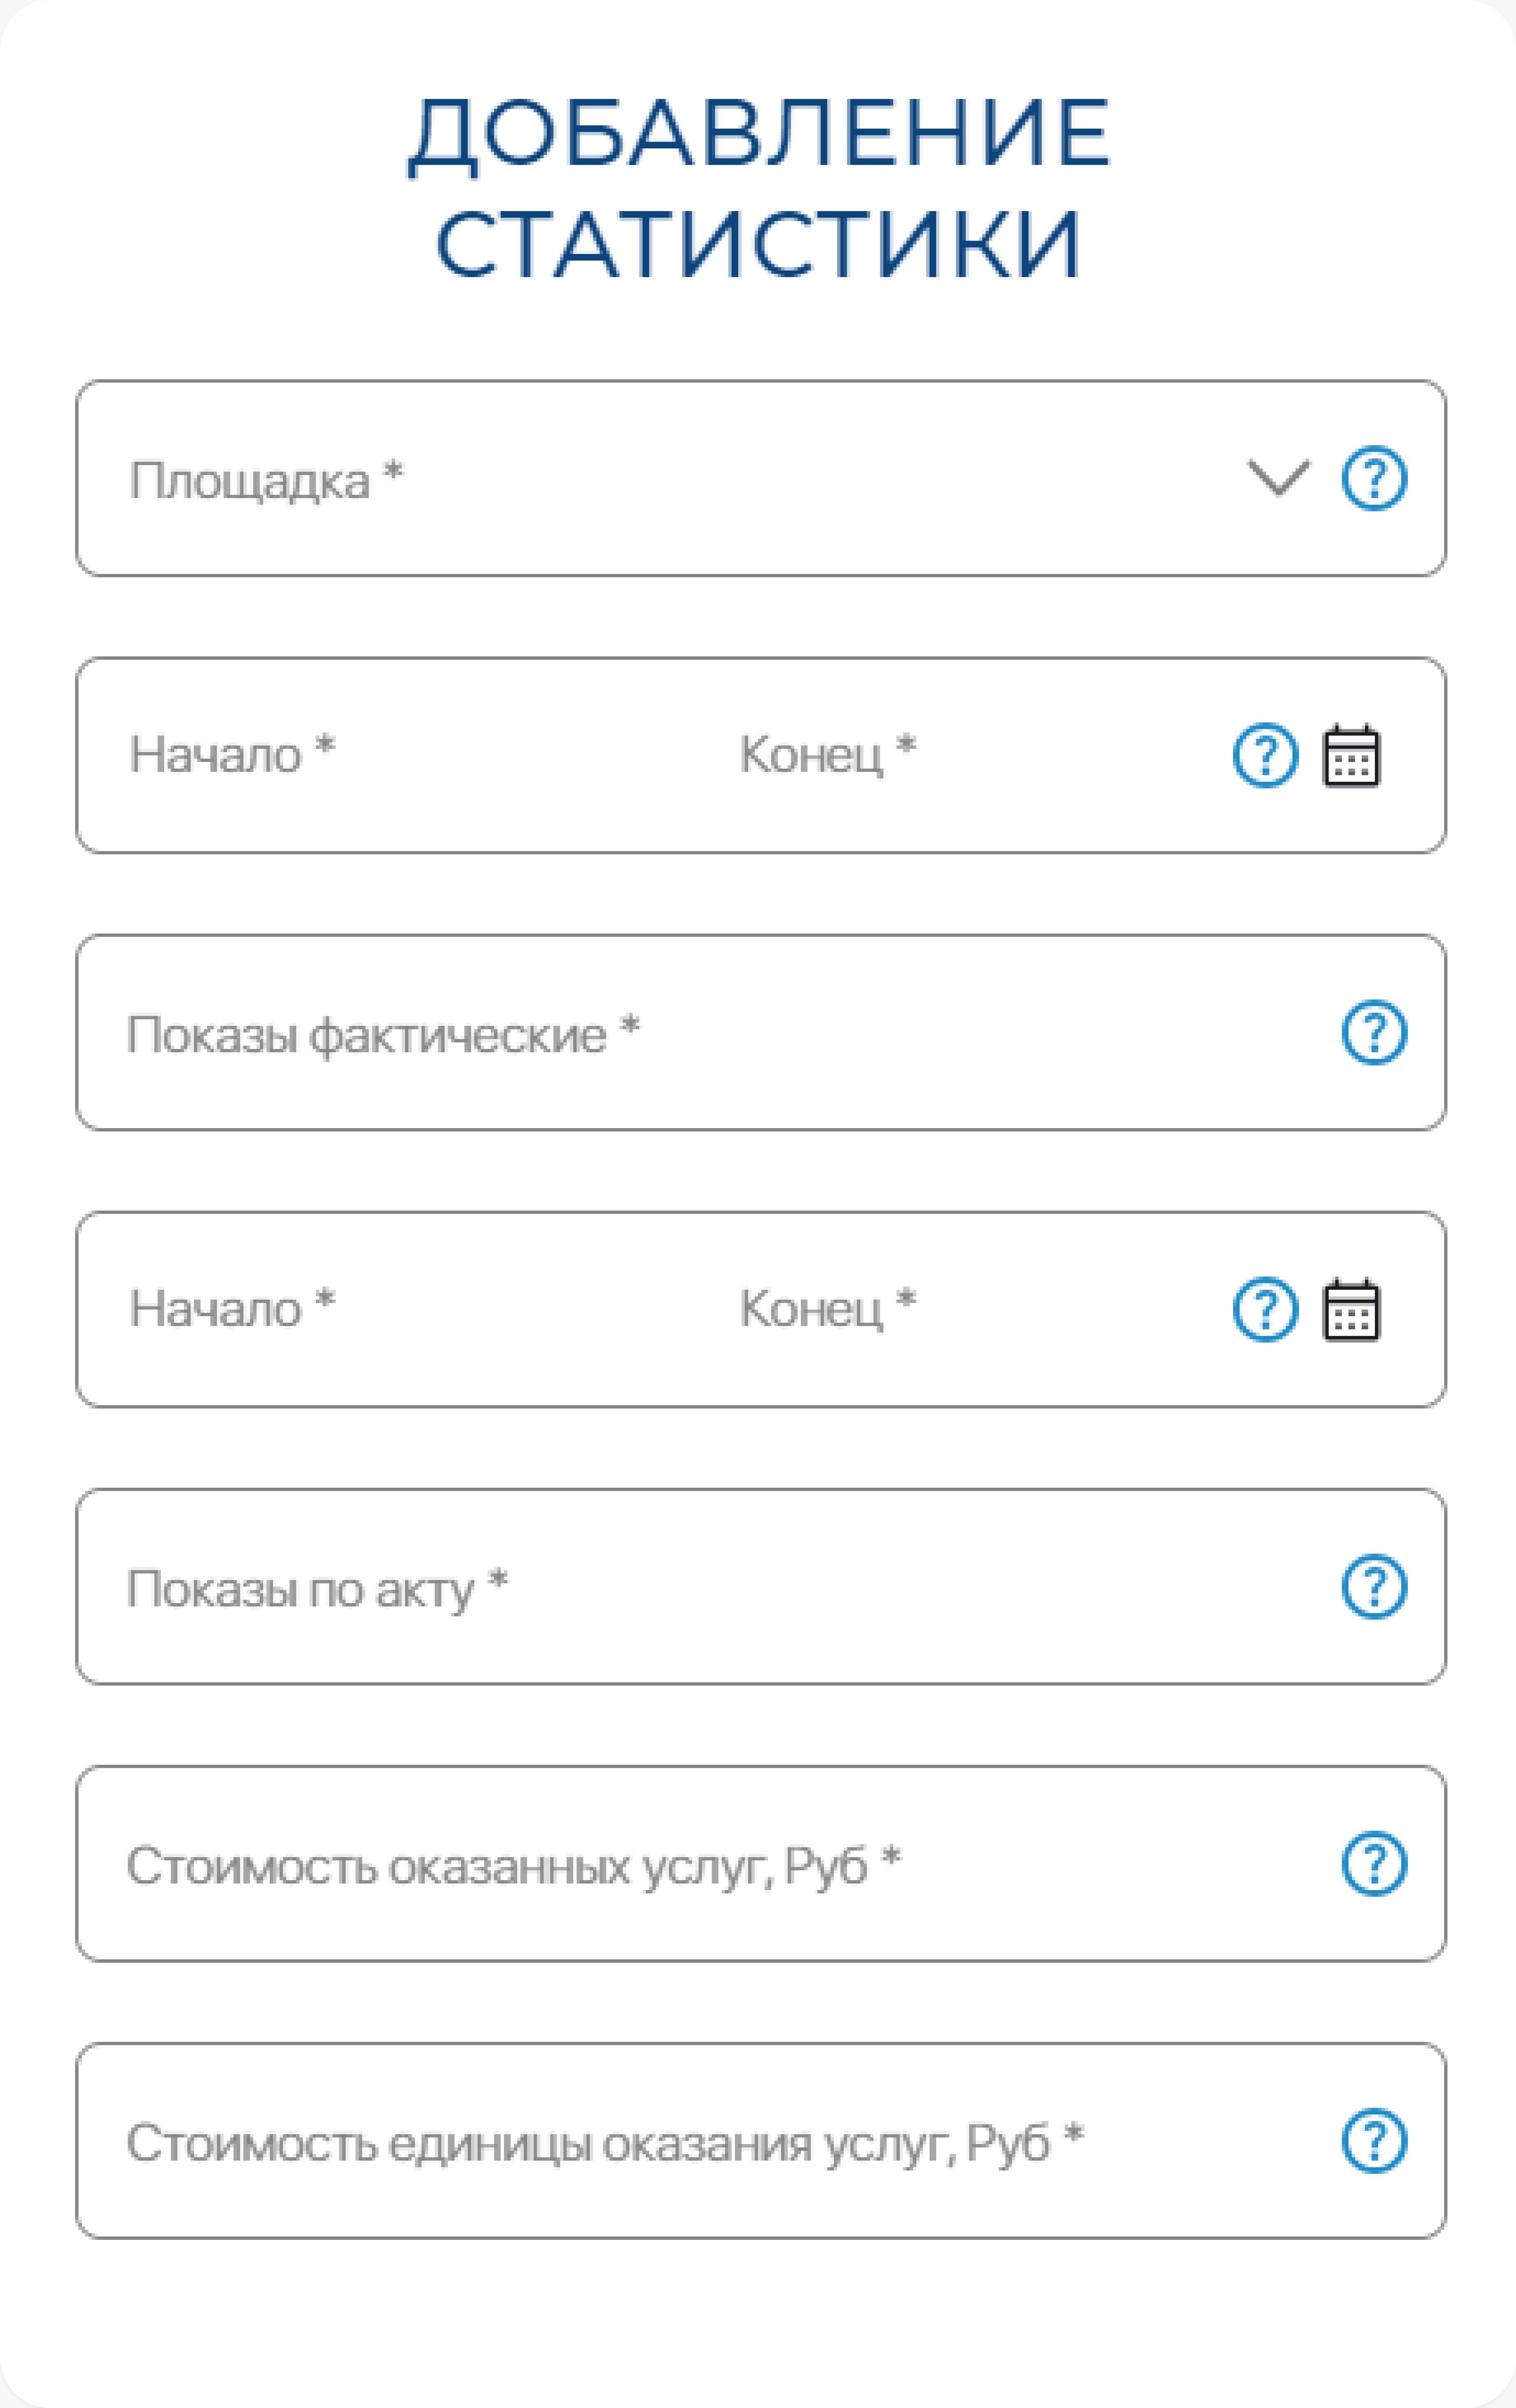Show the hint for Показы фактические
The width and height of the screenshot is (1516, 2408).
[x=1374, y=1032]
